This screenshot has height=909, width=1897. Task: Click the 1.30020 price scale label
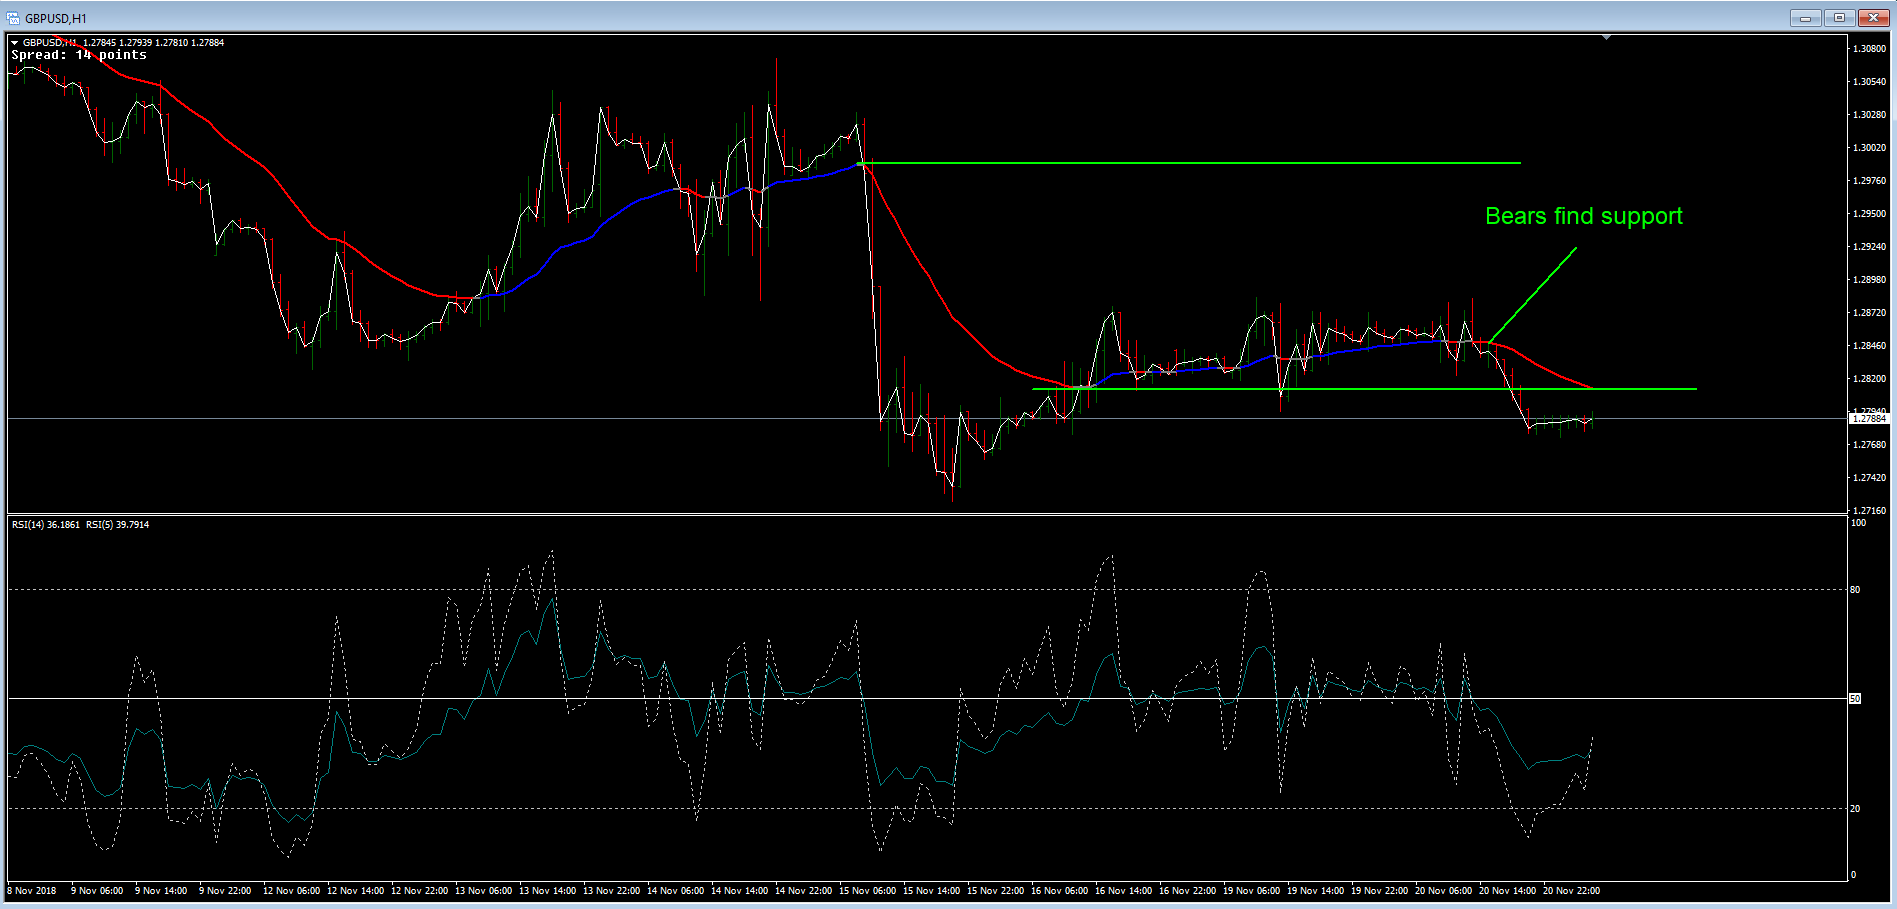[x=1869, y=147]
